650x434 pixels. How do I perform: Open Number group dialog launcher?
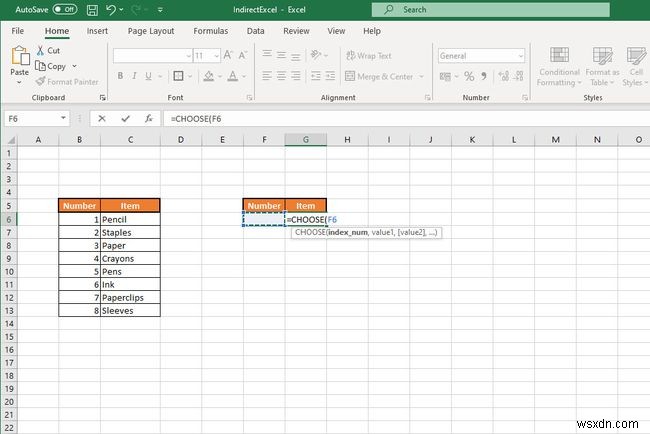coord(525,98)
